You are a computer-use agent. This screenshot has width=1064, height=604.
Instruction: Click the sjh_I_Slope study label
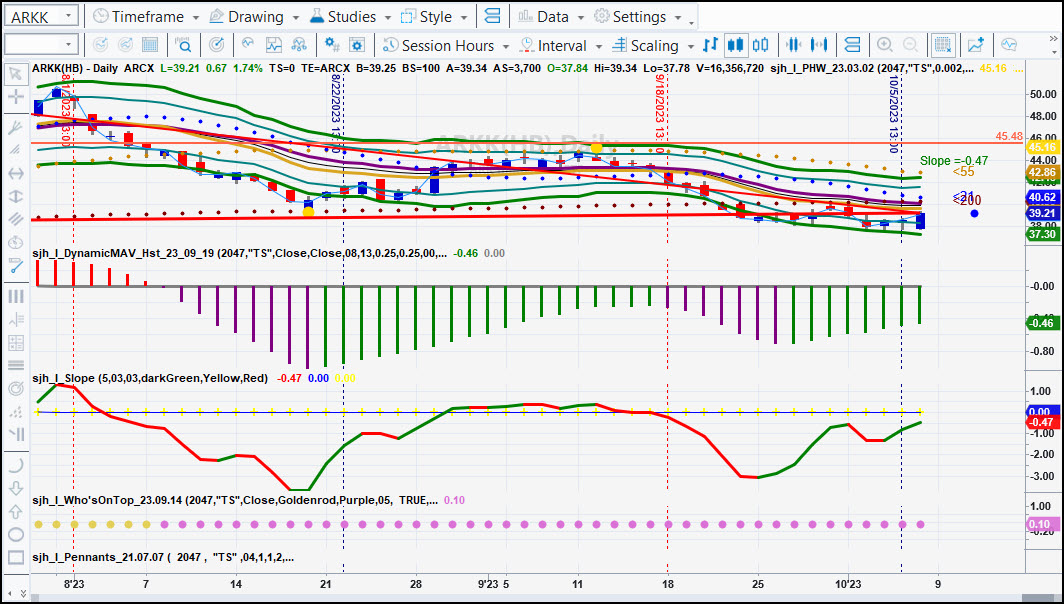pos(150,378)
